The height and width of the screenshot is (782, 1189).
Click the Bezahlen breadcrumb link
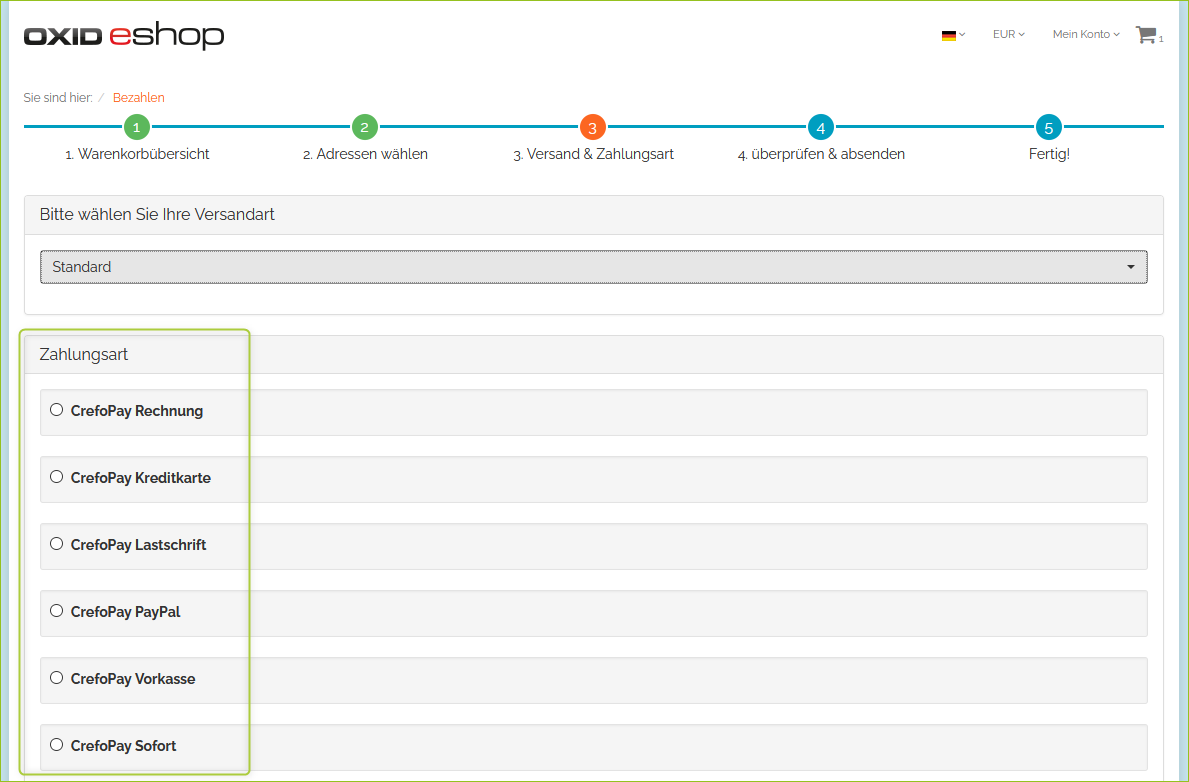point(139,98)
